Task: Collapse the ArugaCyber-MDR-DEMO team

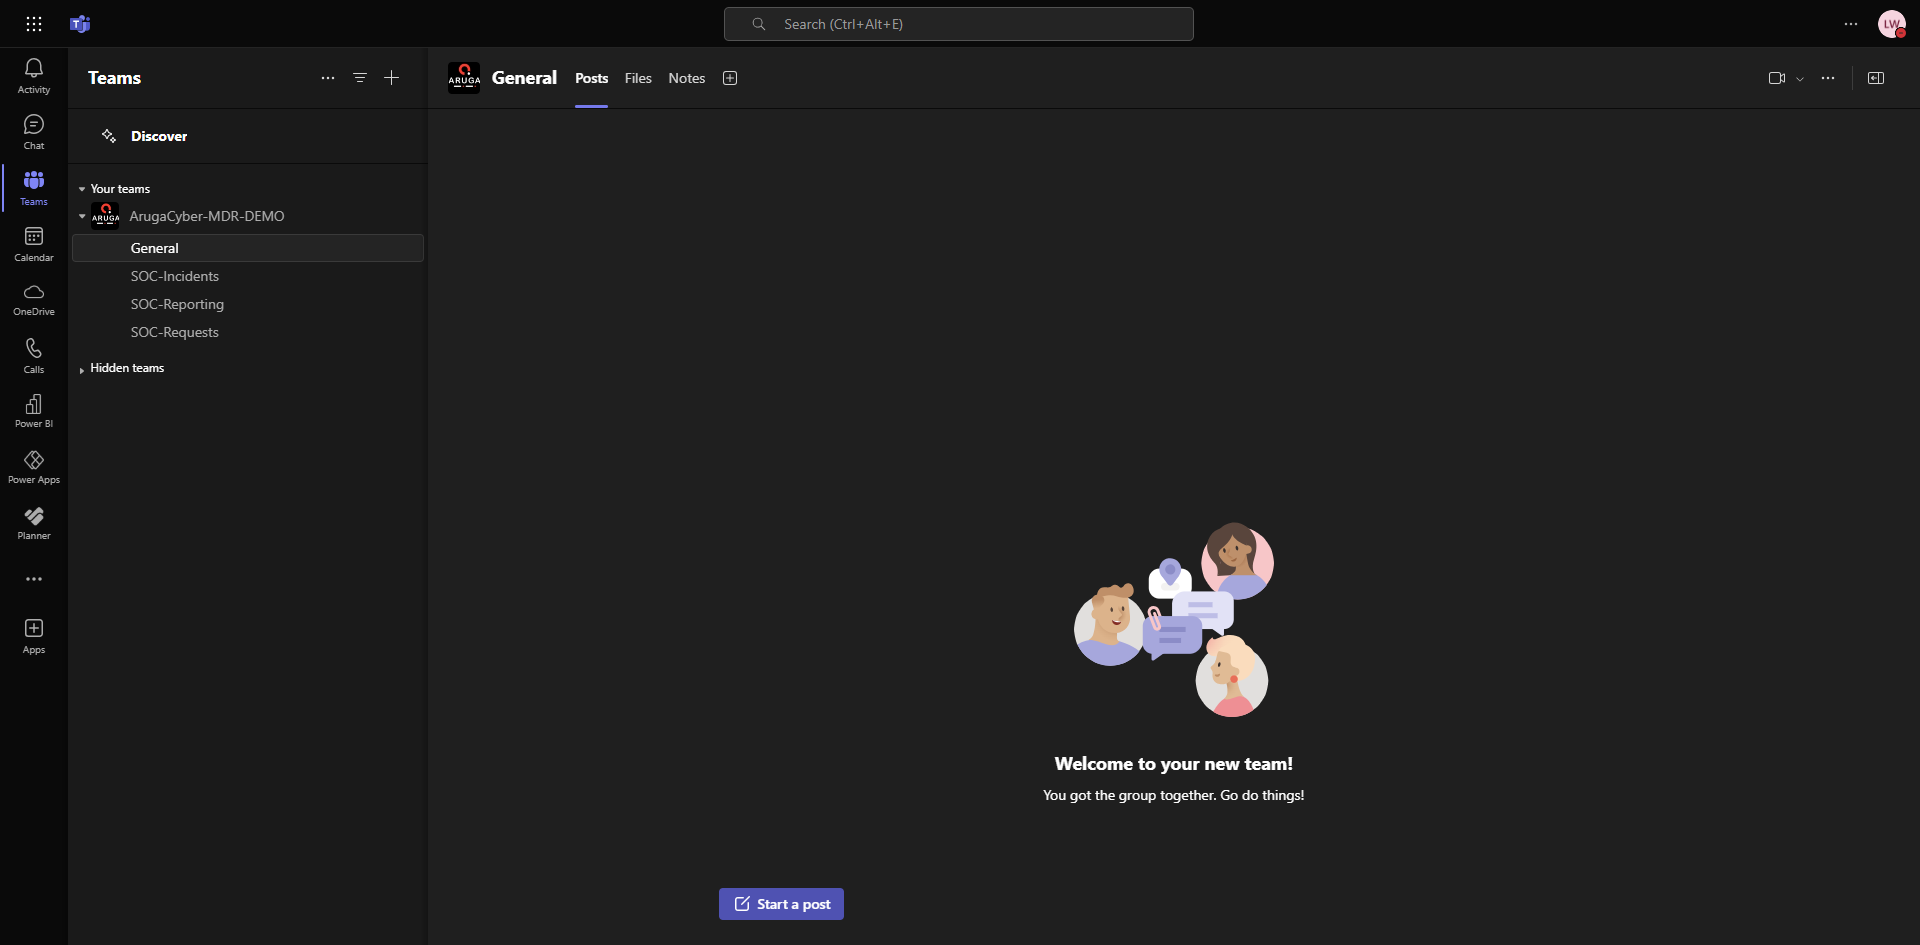Action: (x=82, y=216)
